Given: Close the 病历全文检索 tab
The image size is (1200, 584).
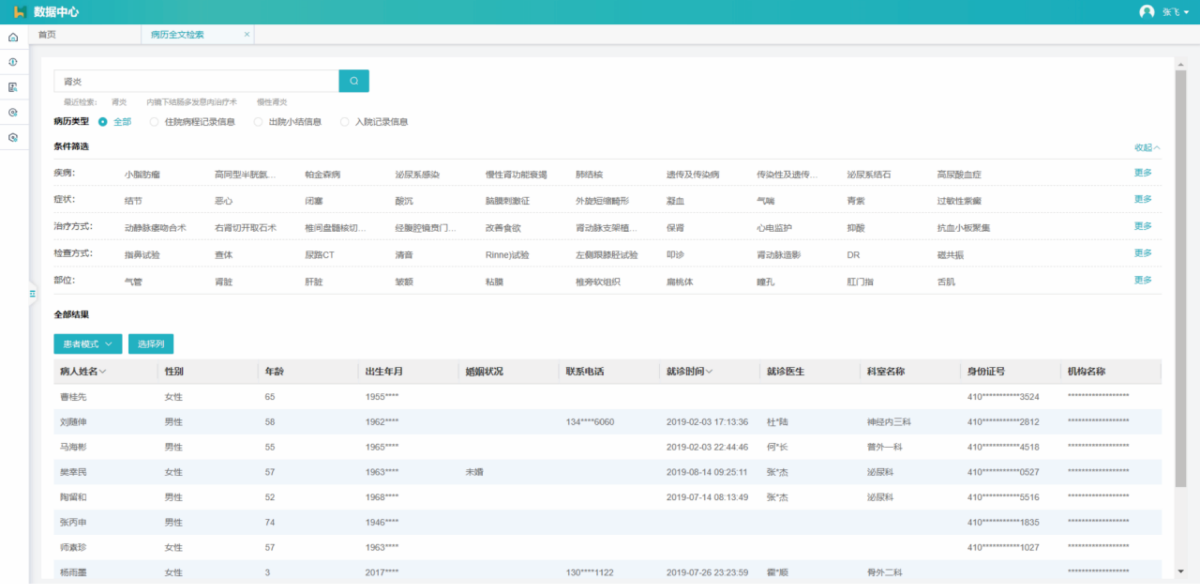Looking at the screenshot, I should (x=247, y=34).
